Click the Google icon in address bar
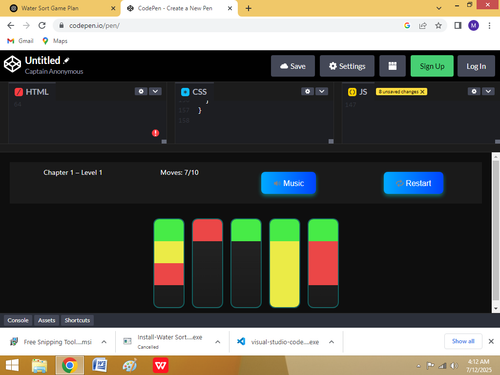This screenshot has height=375, width=500. (407, 25)
